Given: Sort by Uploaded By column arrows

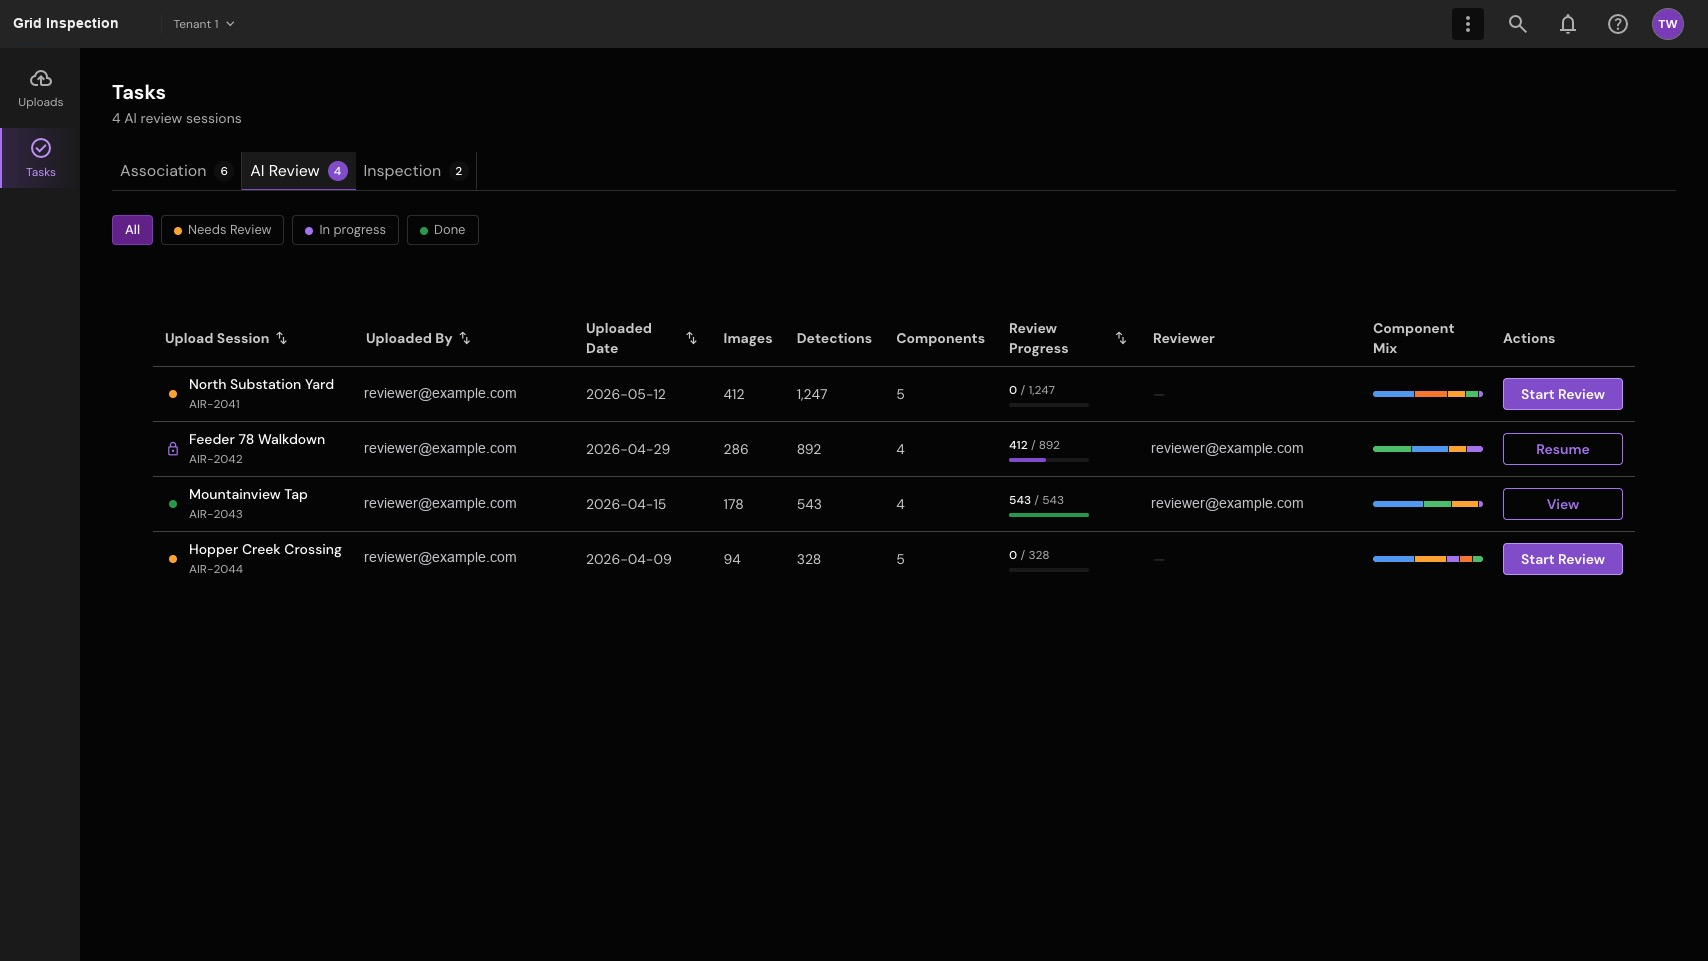Looking at the screenshot, I should click(x=465, y=338).
